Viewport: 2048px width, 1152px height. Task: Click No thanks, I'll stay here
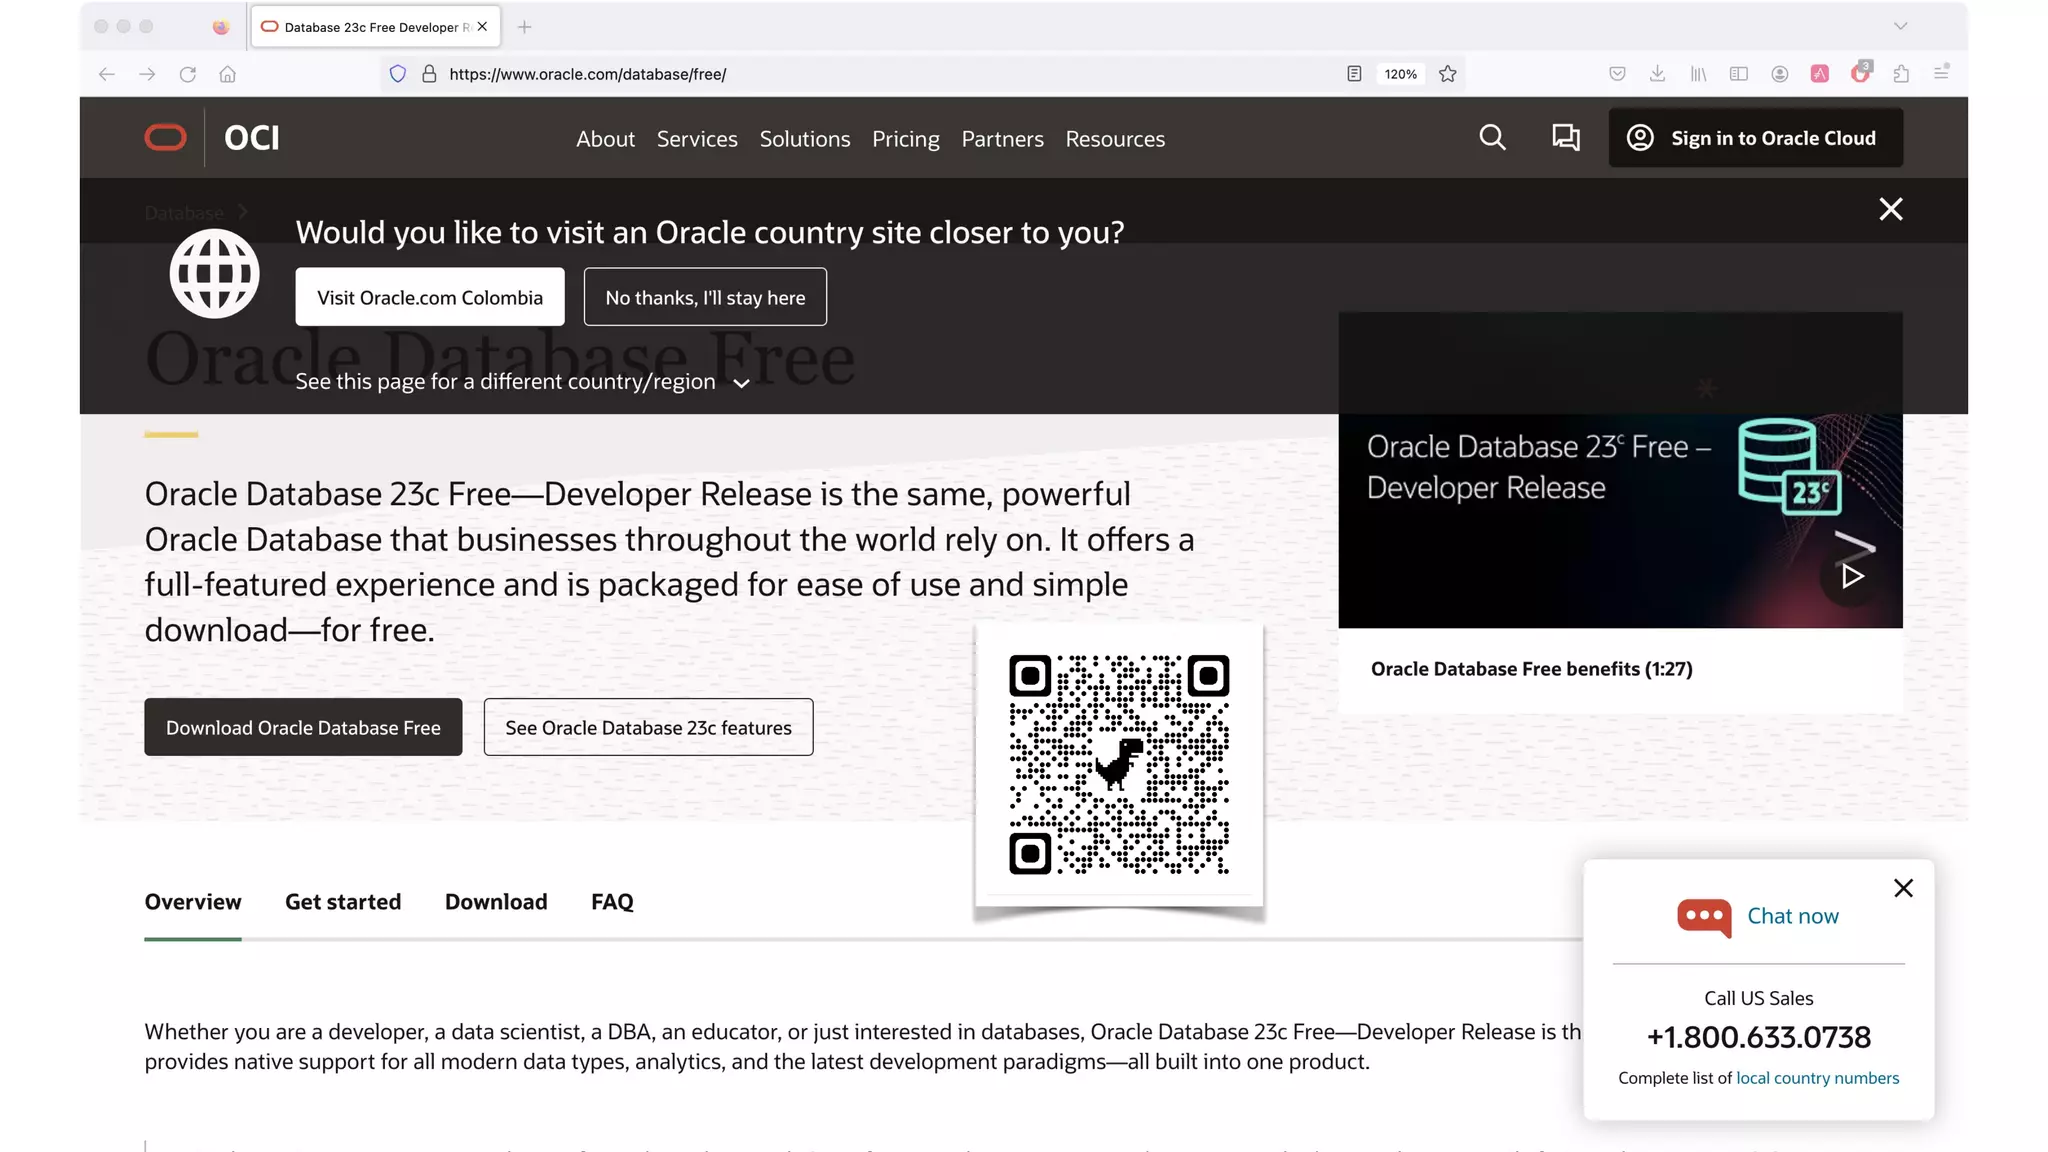click(705, 297)
